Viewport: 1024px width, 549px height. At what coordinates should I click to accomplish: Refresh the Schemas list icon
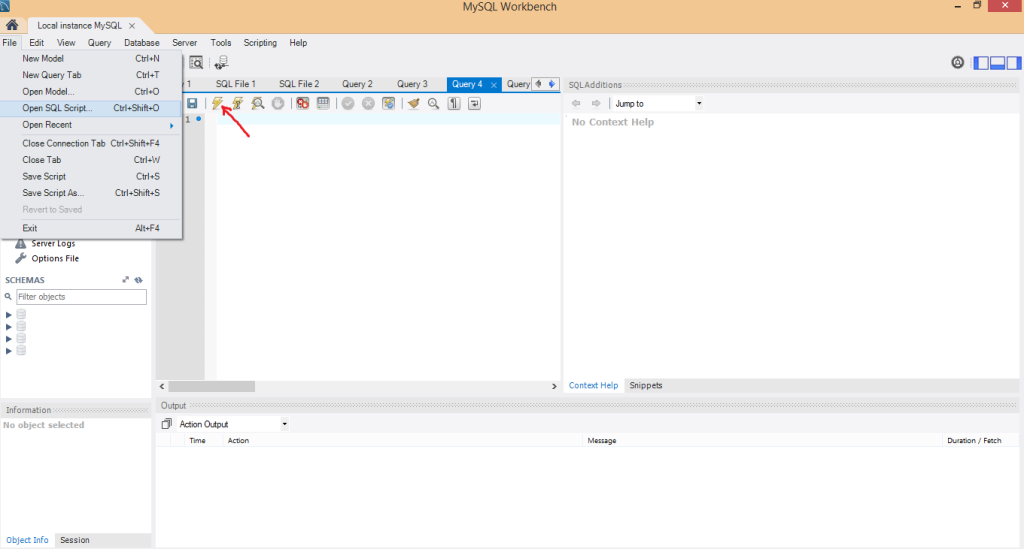138,280
